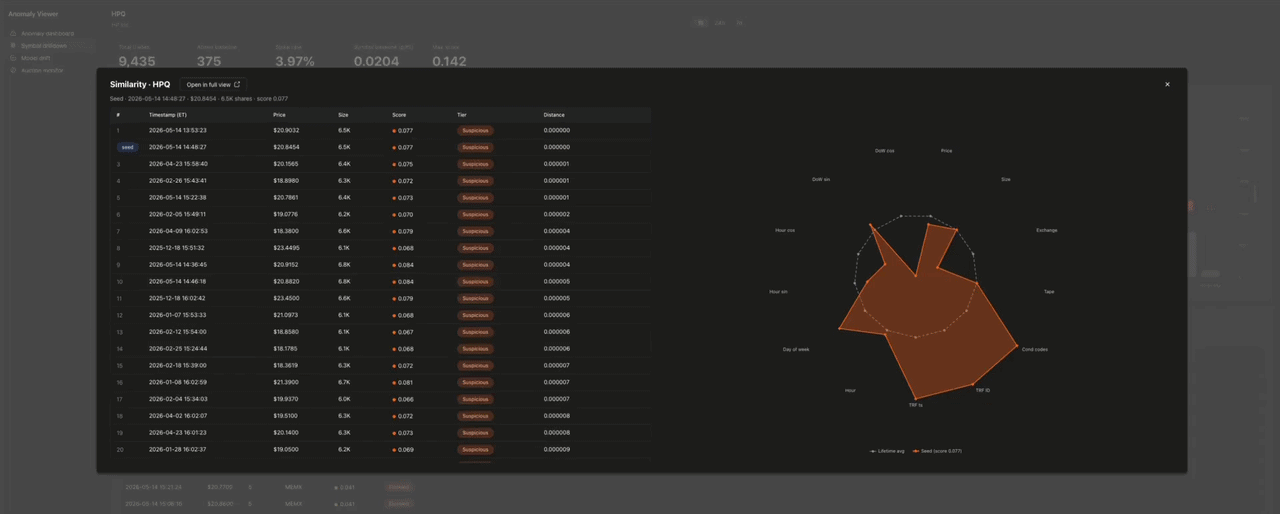This screenshot has height=514, width=1280.
Task: Click price $20.1400 in the table
Action: pyautogui.click(x=285, y=433)
